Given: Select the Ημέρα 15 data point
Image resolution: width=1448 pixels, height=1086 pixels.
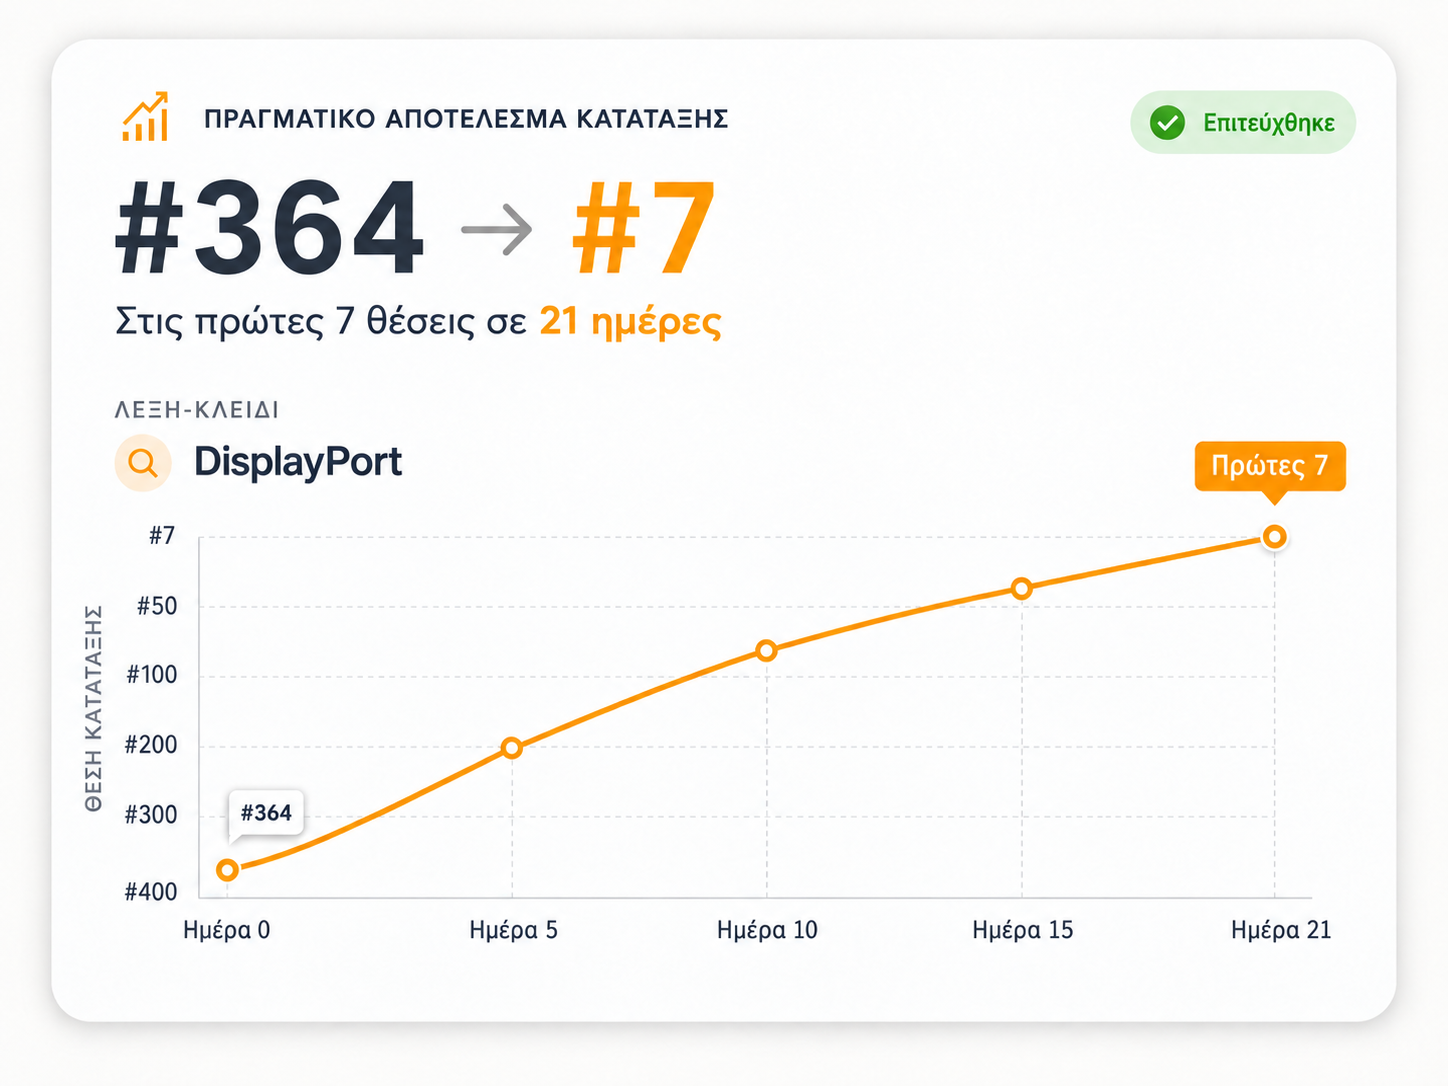Looking at the screenshot, I should [1021, 589].
